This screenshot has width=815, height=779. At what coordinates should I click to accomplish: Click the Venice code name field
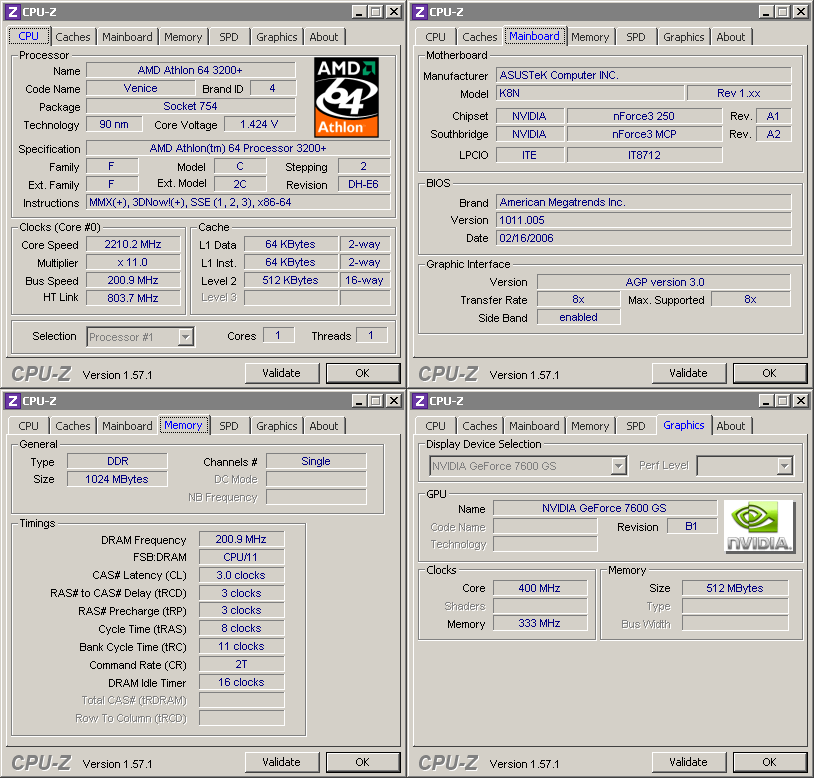tap(140, 88)
